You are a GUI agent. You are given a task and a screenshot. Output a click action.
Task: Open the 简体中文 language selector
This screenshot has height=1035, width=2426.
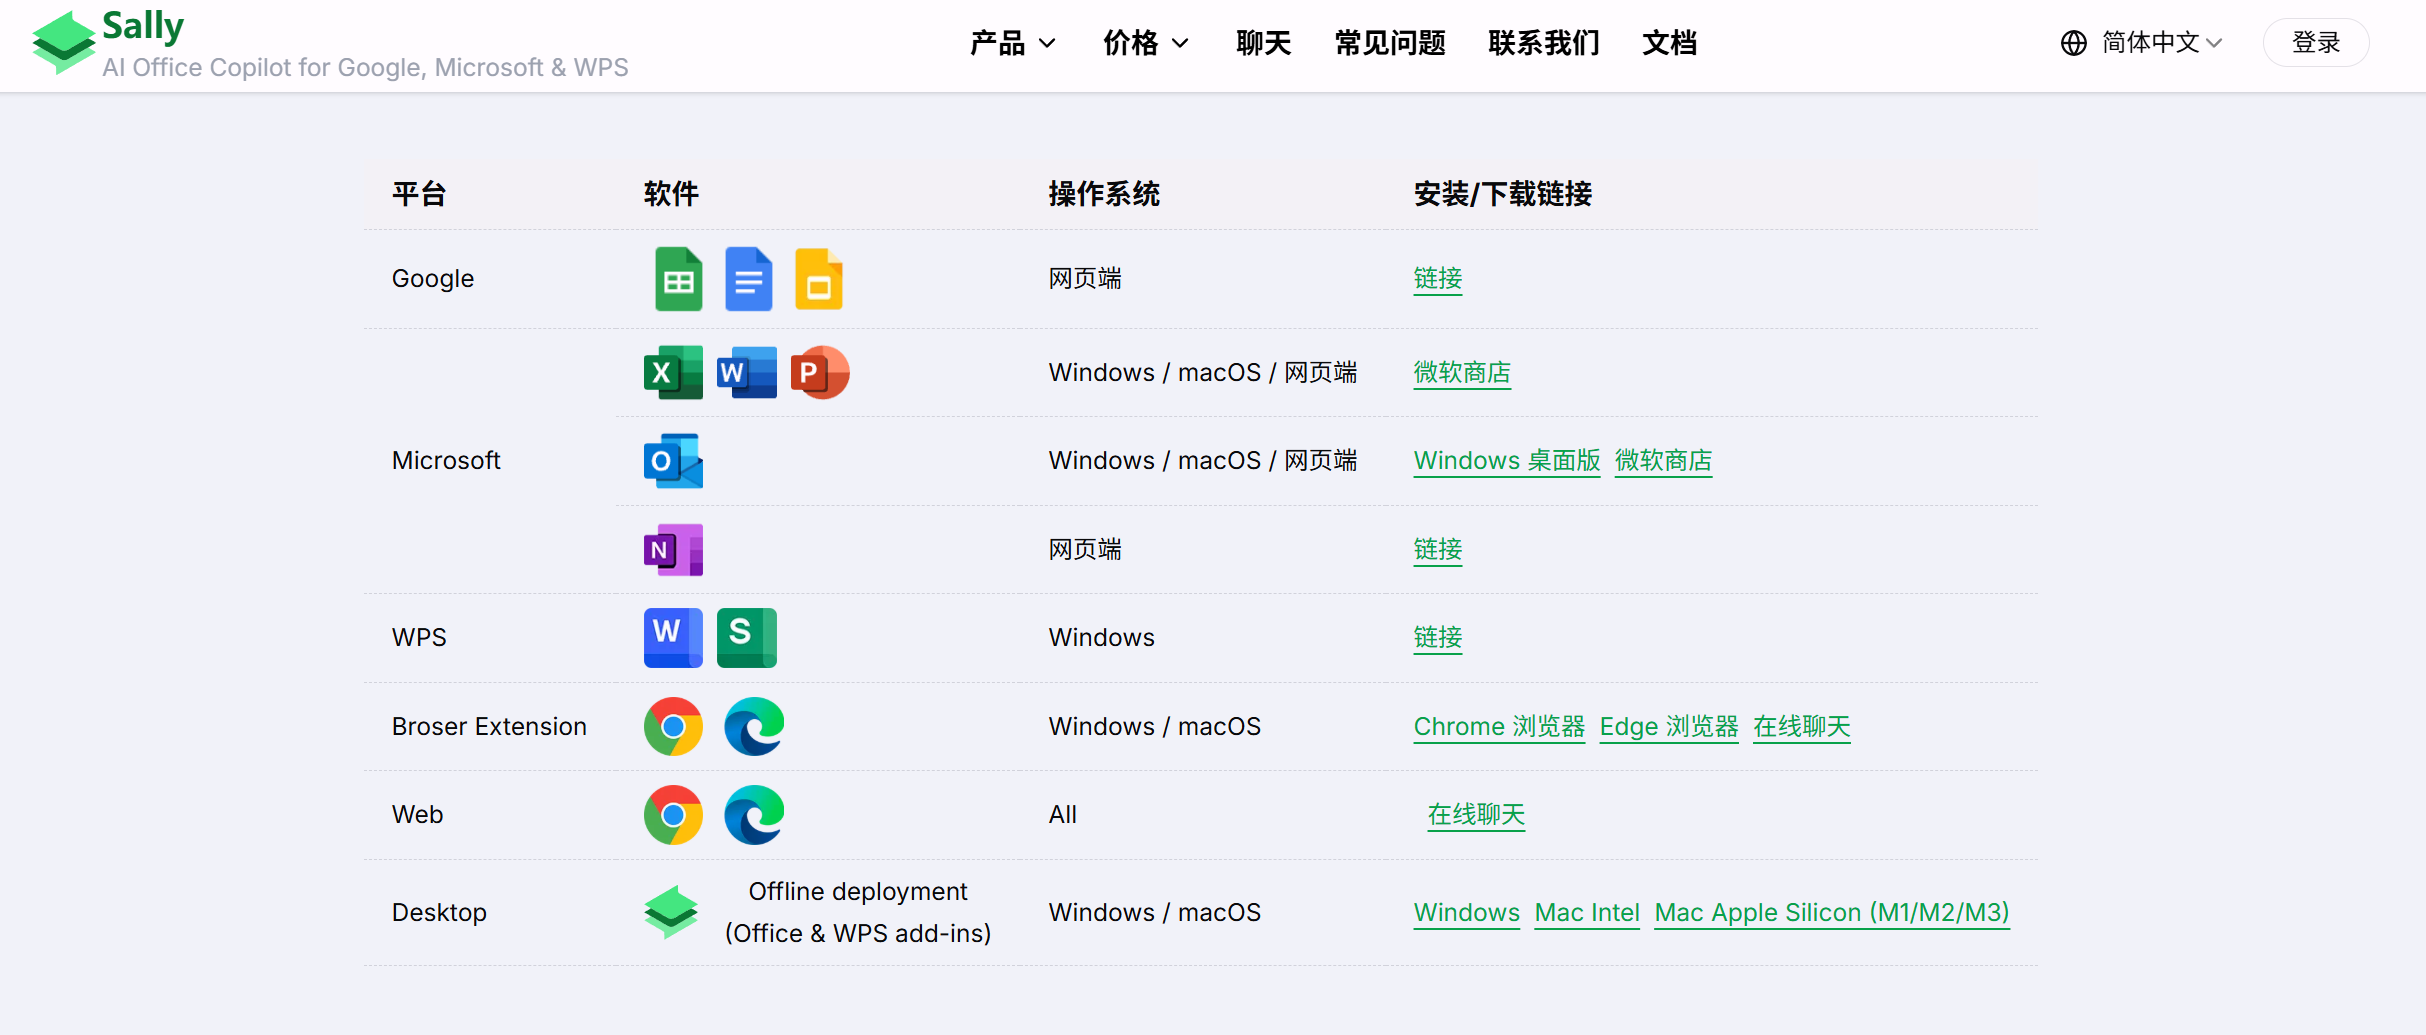click(x=2160, y=43)
